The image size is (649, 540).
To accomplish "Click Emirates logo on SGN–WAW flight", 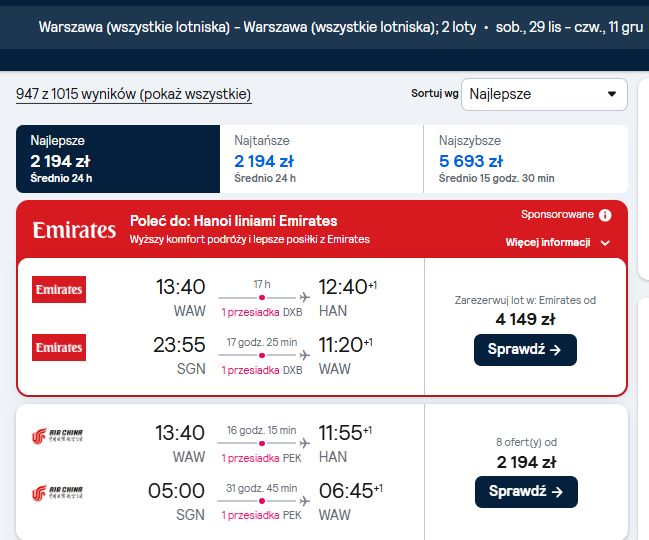I will tap(59, 348).
